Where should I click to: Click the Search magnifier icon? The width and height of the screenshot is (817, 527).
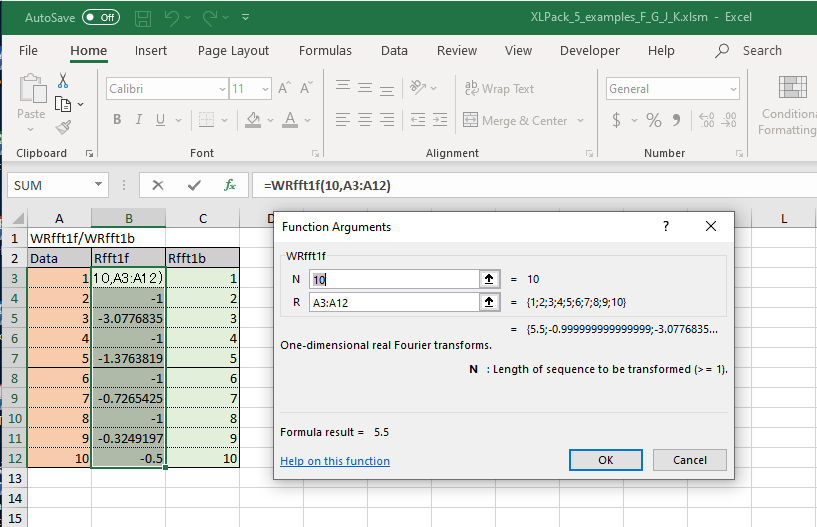(722, 51)
